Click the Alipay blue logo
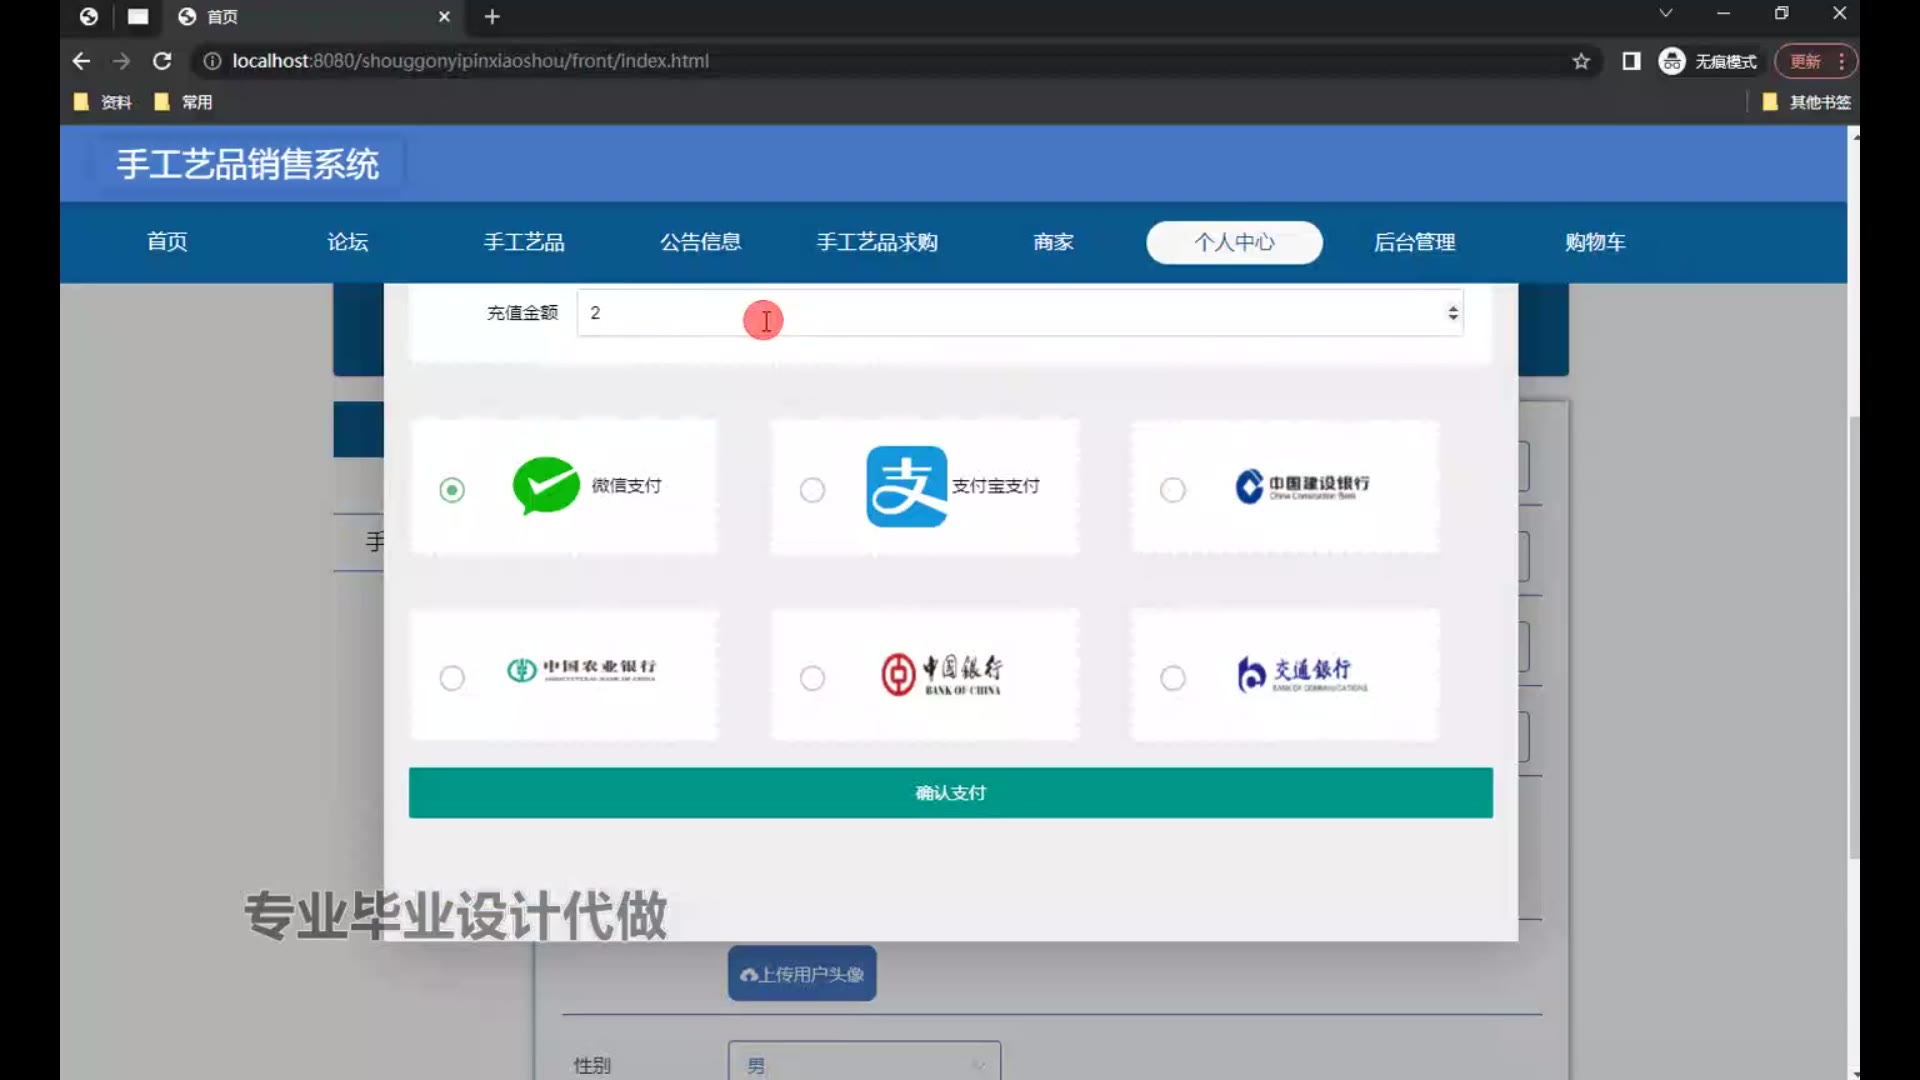 tap(906, 487)
